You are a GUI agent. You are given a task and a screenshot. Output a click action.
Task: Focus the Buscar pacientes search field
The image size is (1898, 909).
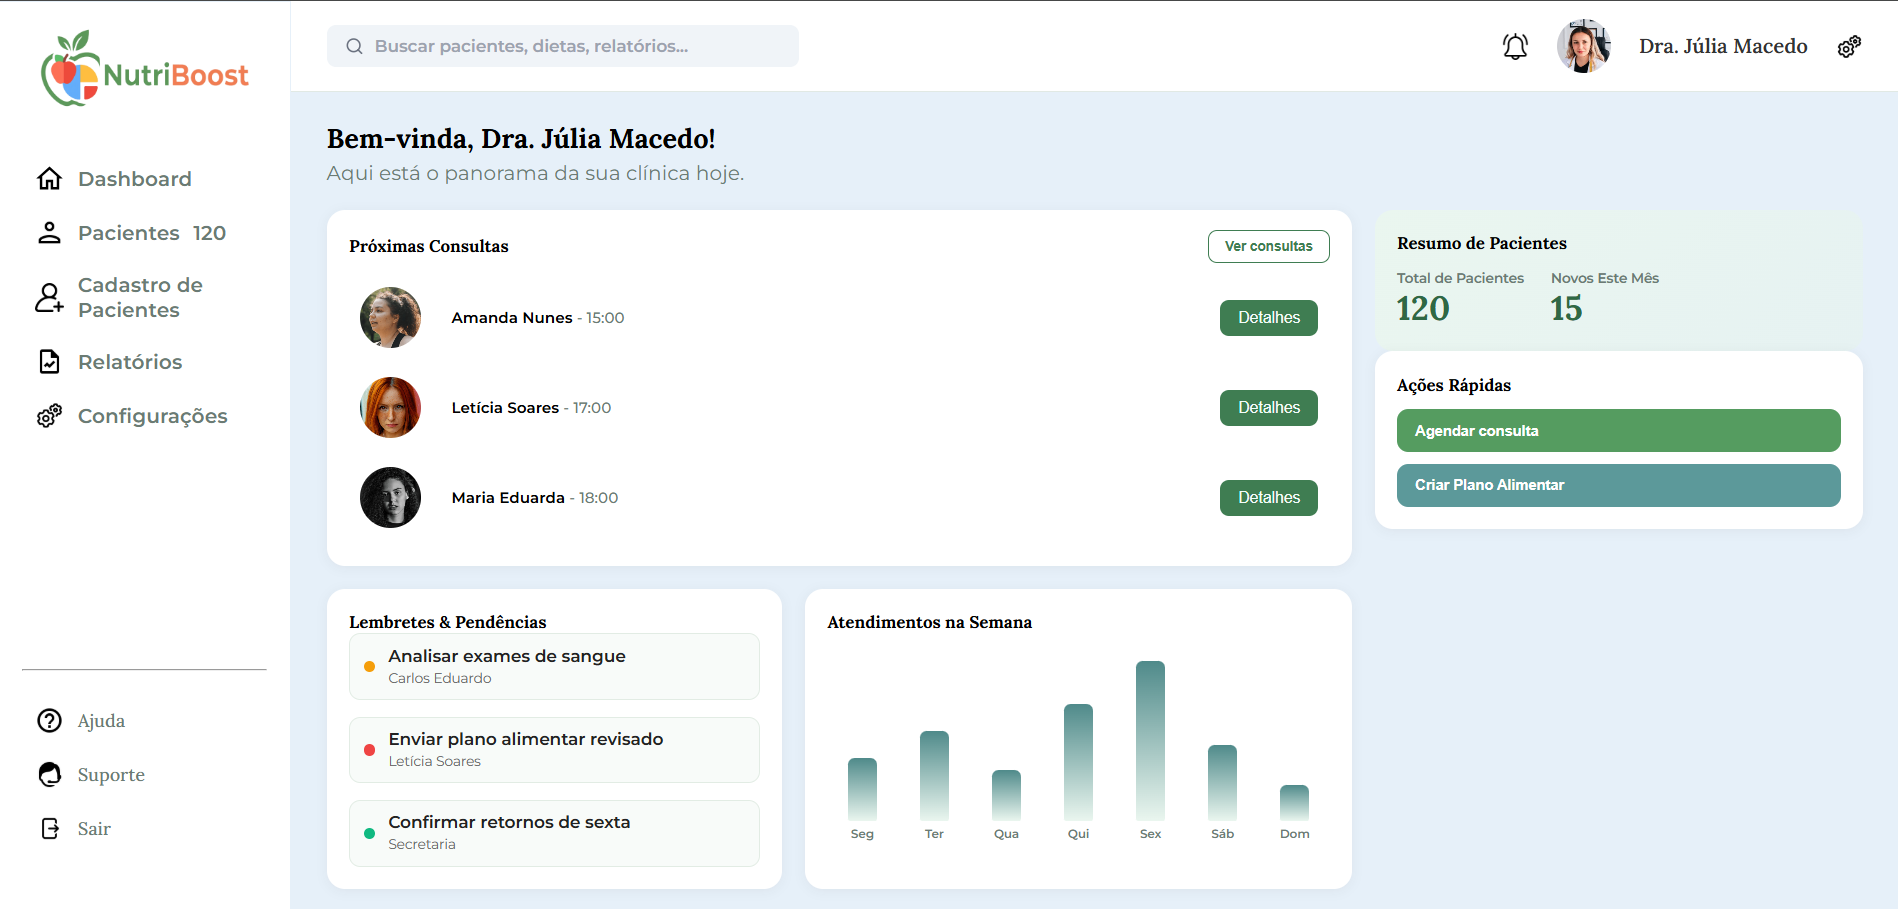click(562, 46)
